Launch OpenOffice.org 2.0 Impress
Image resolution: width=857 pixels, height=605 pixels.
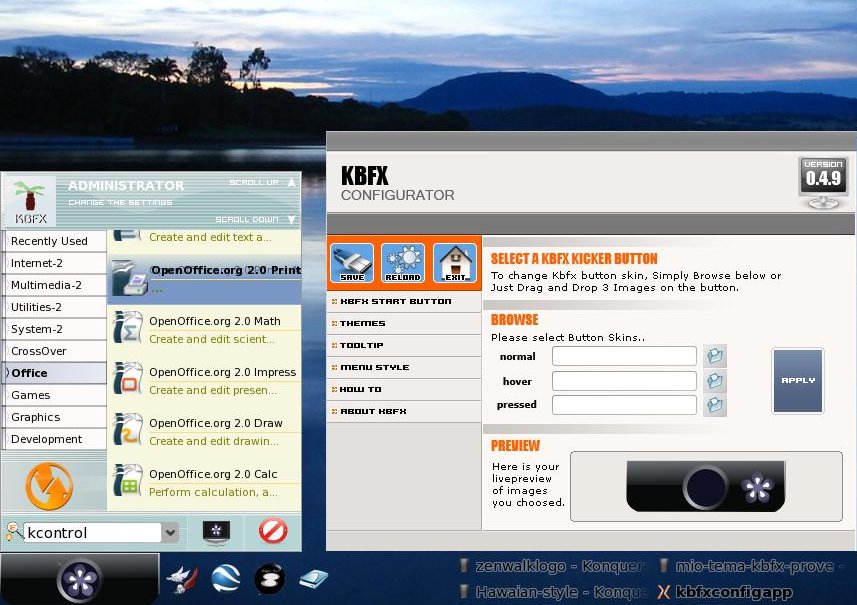(x=204, y=380)
